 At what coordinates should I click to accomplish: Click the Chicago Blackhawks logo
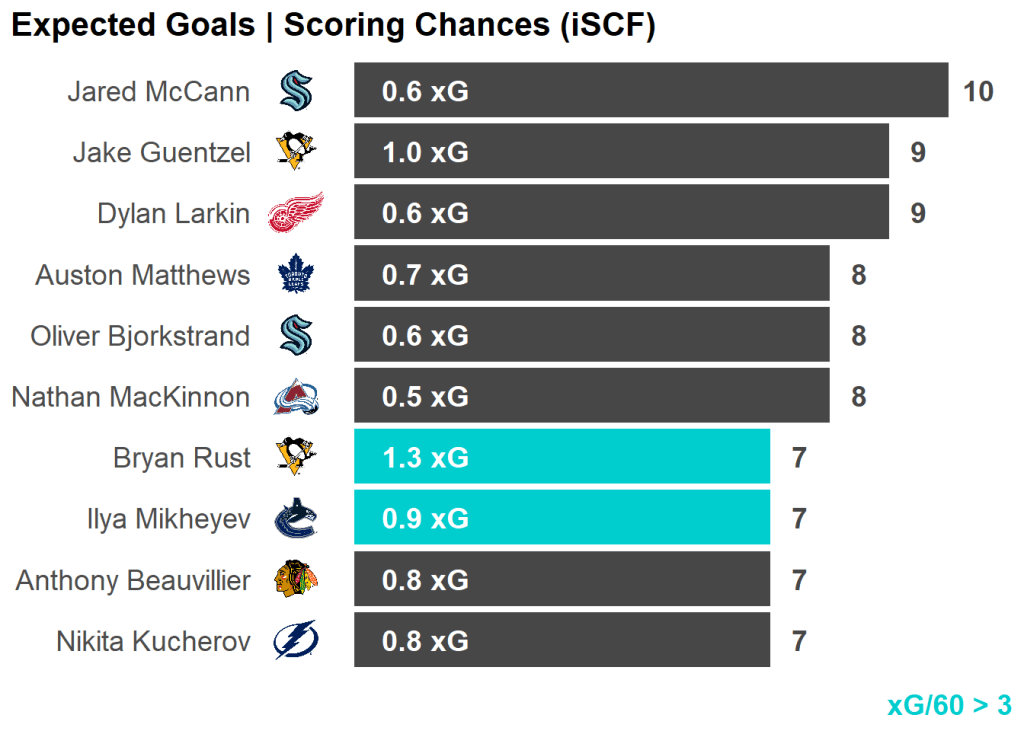click(296, 580)
